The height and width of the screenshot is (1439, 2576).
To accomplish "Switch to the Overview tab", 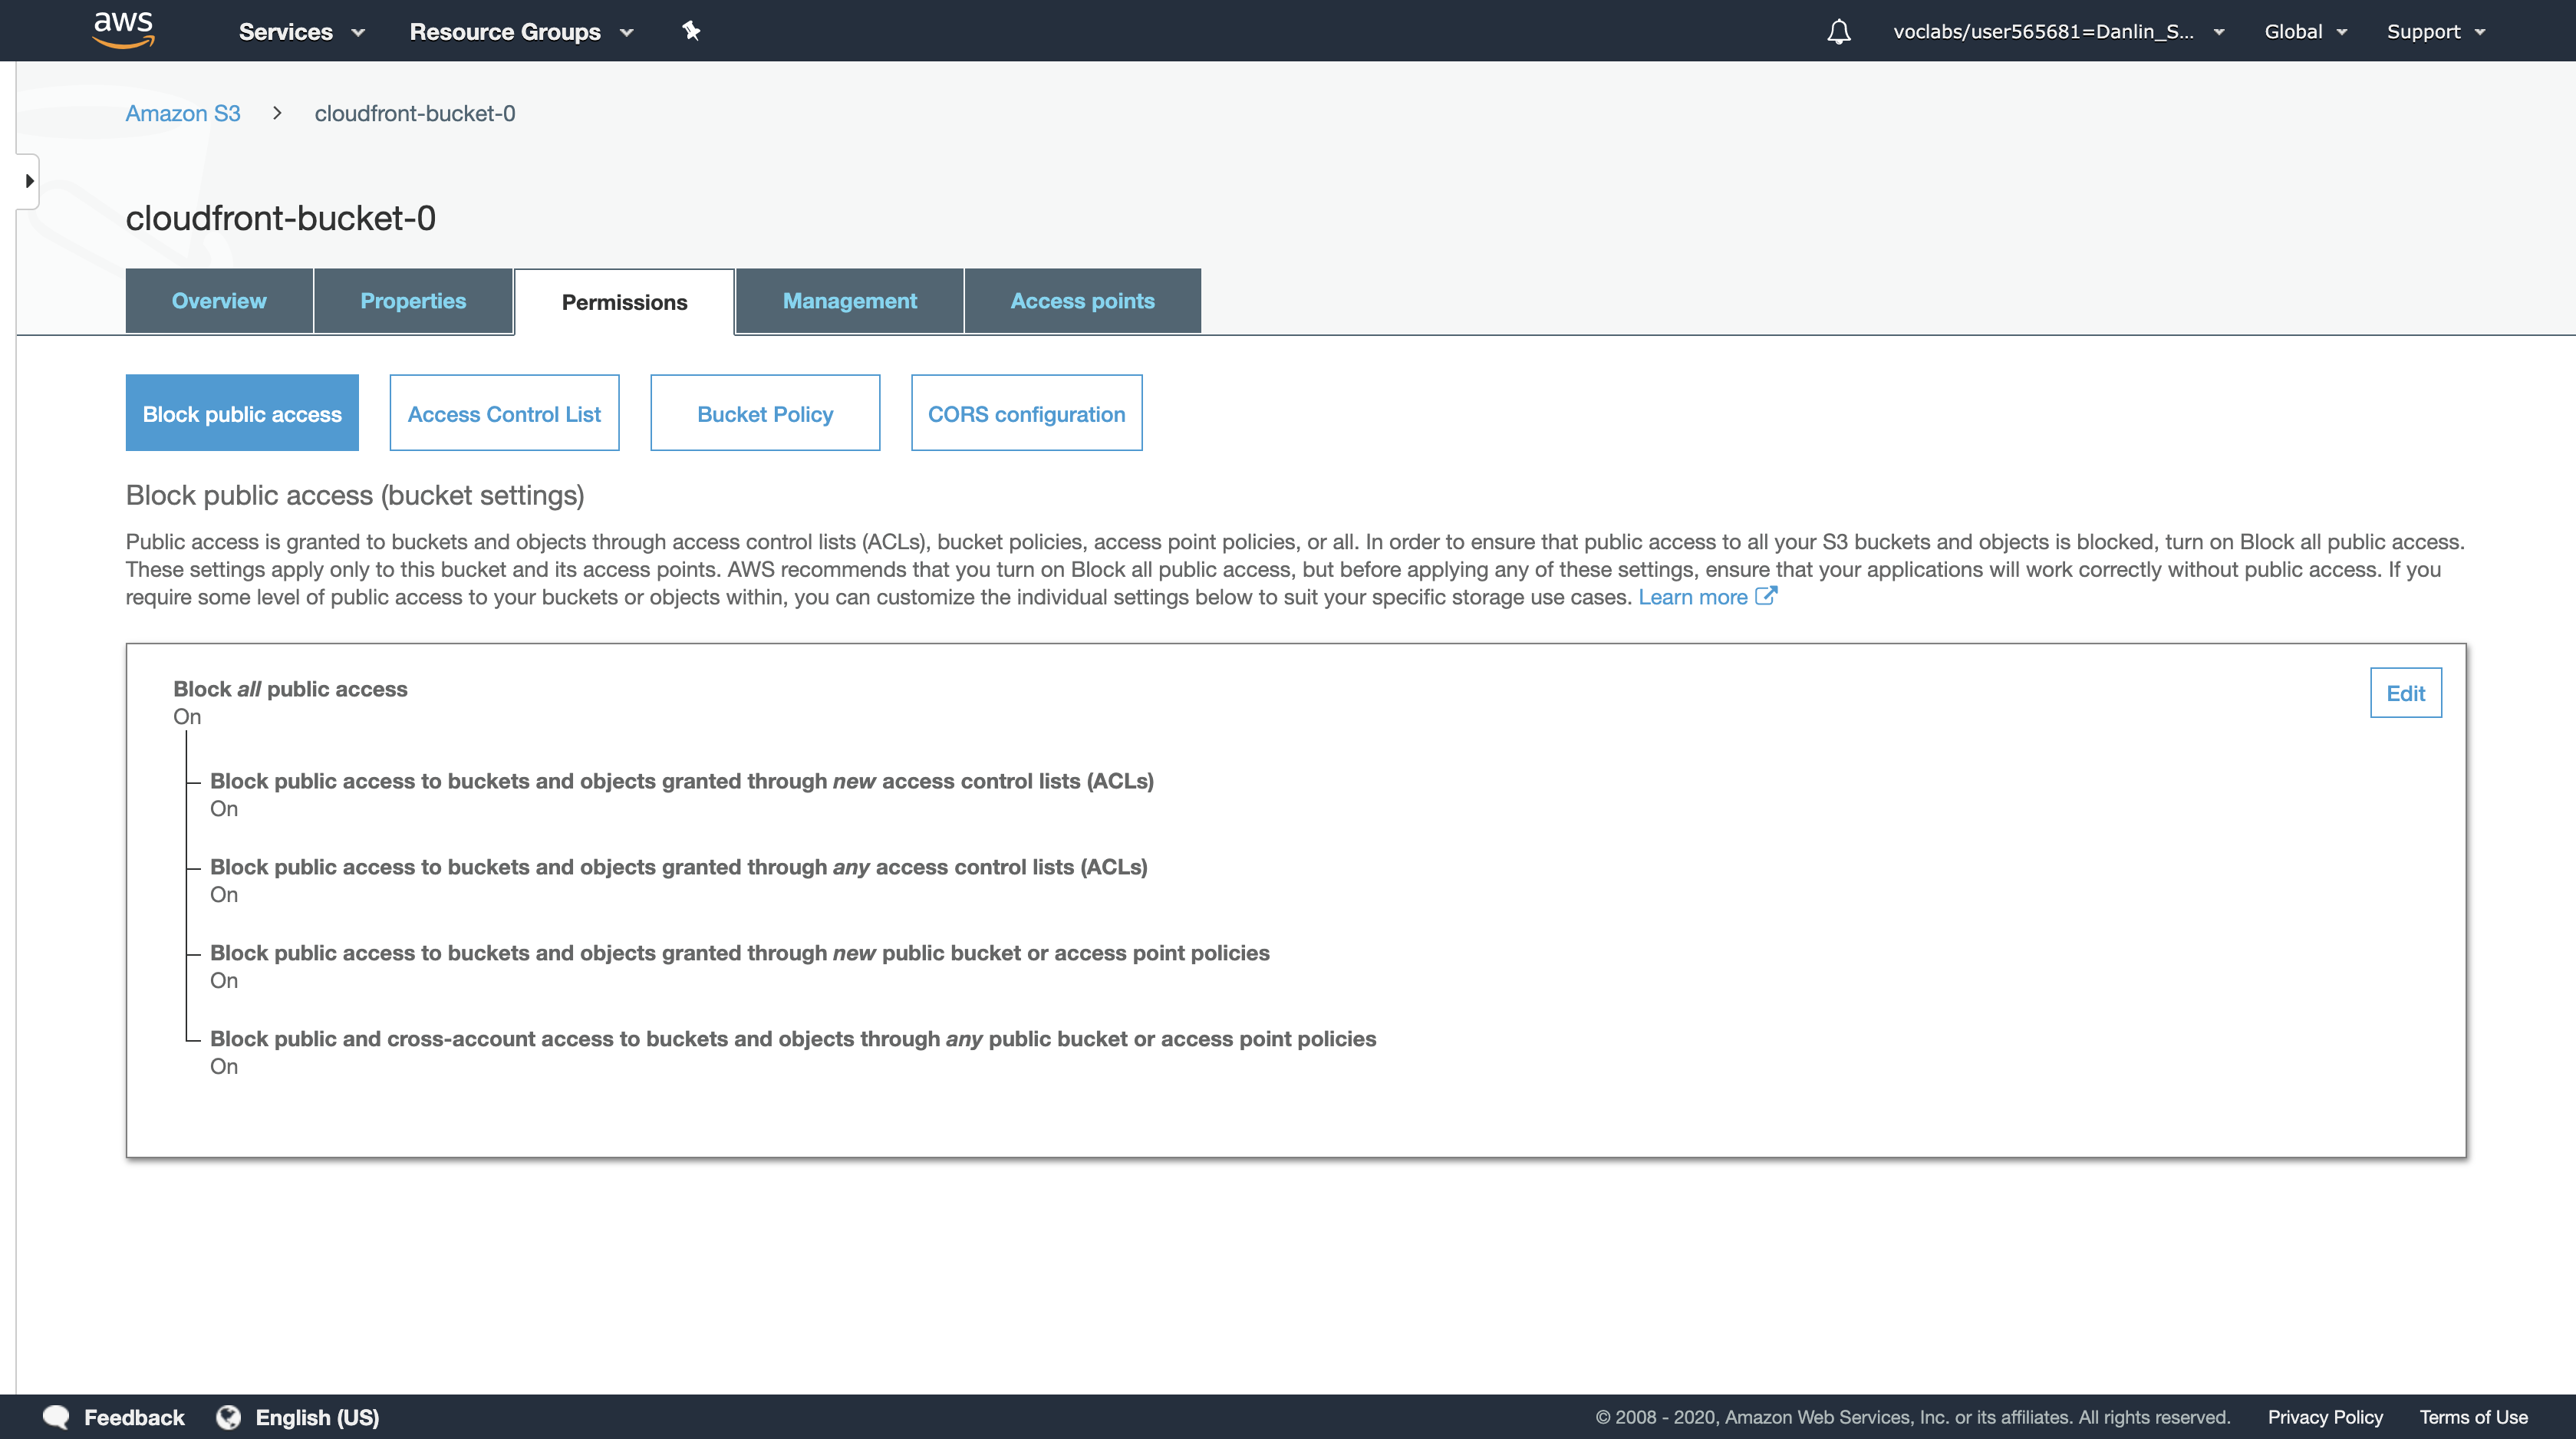I will pos(219,301).
